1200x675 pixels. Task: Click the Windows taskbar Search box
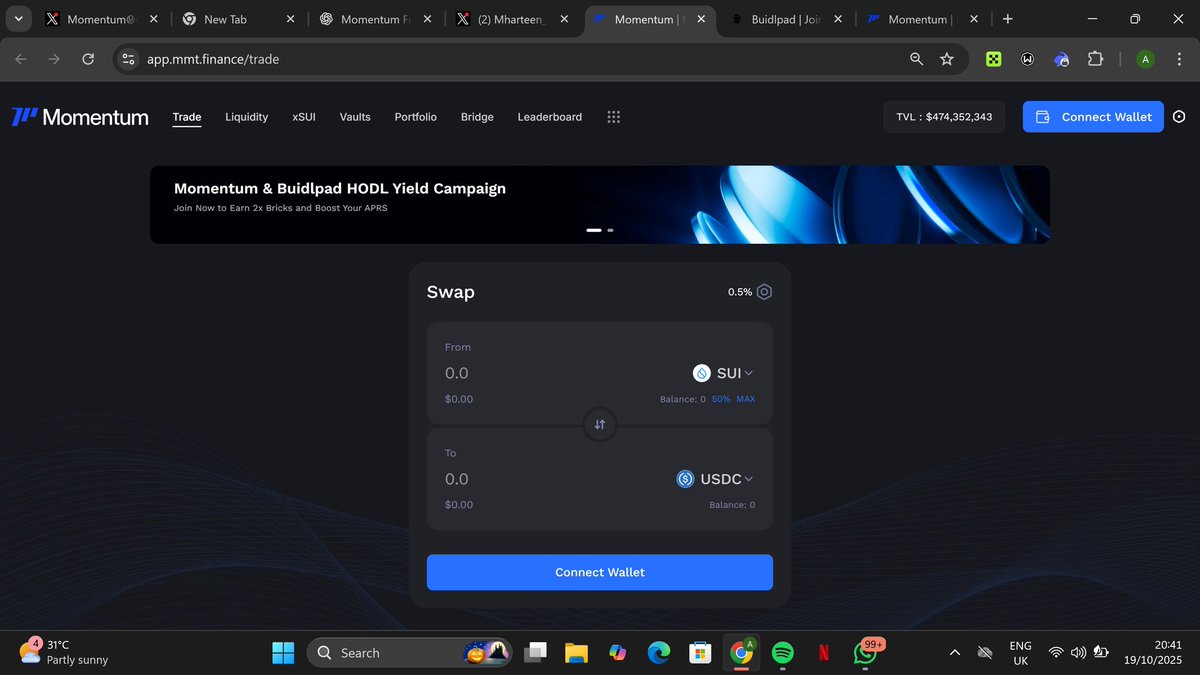coord(409,653)
